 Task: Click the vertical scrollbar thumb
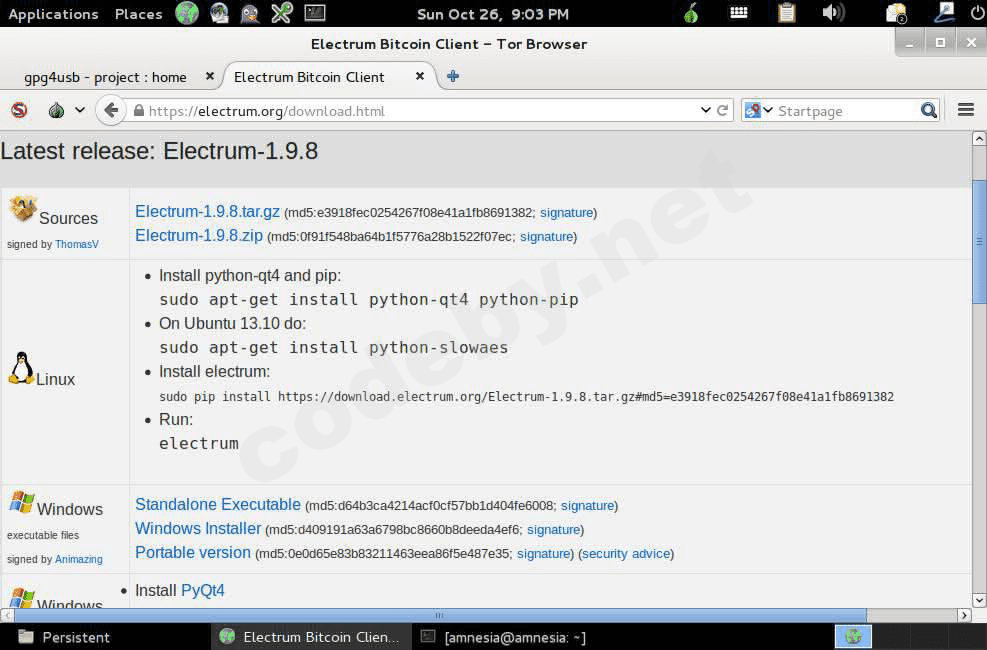coord(979,242)
